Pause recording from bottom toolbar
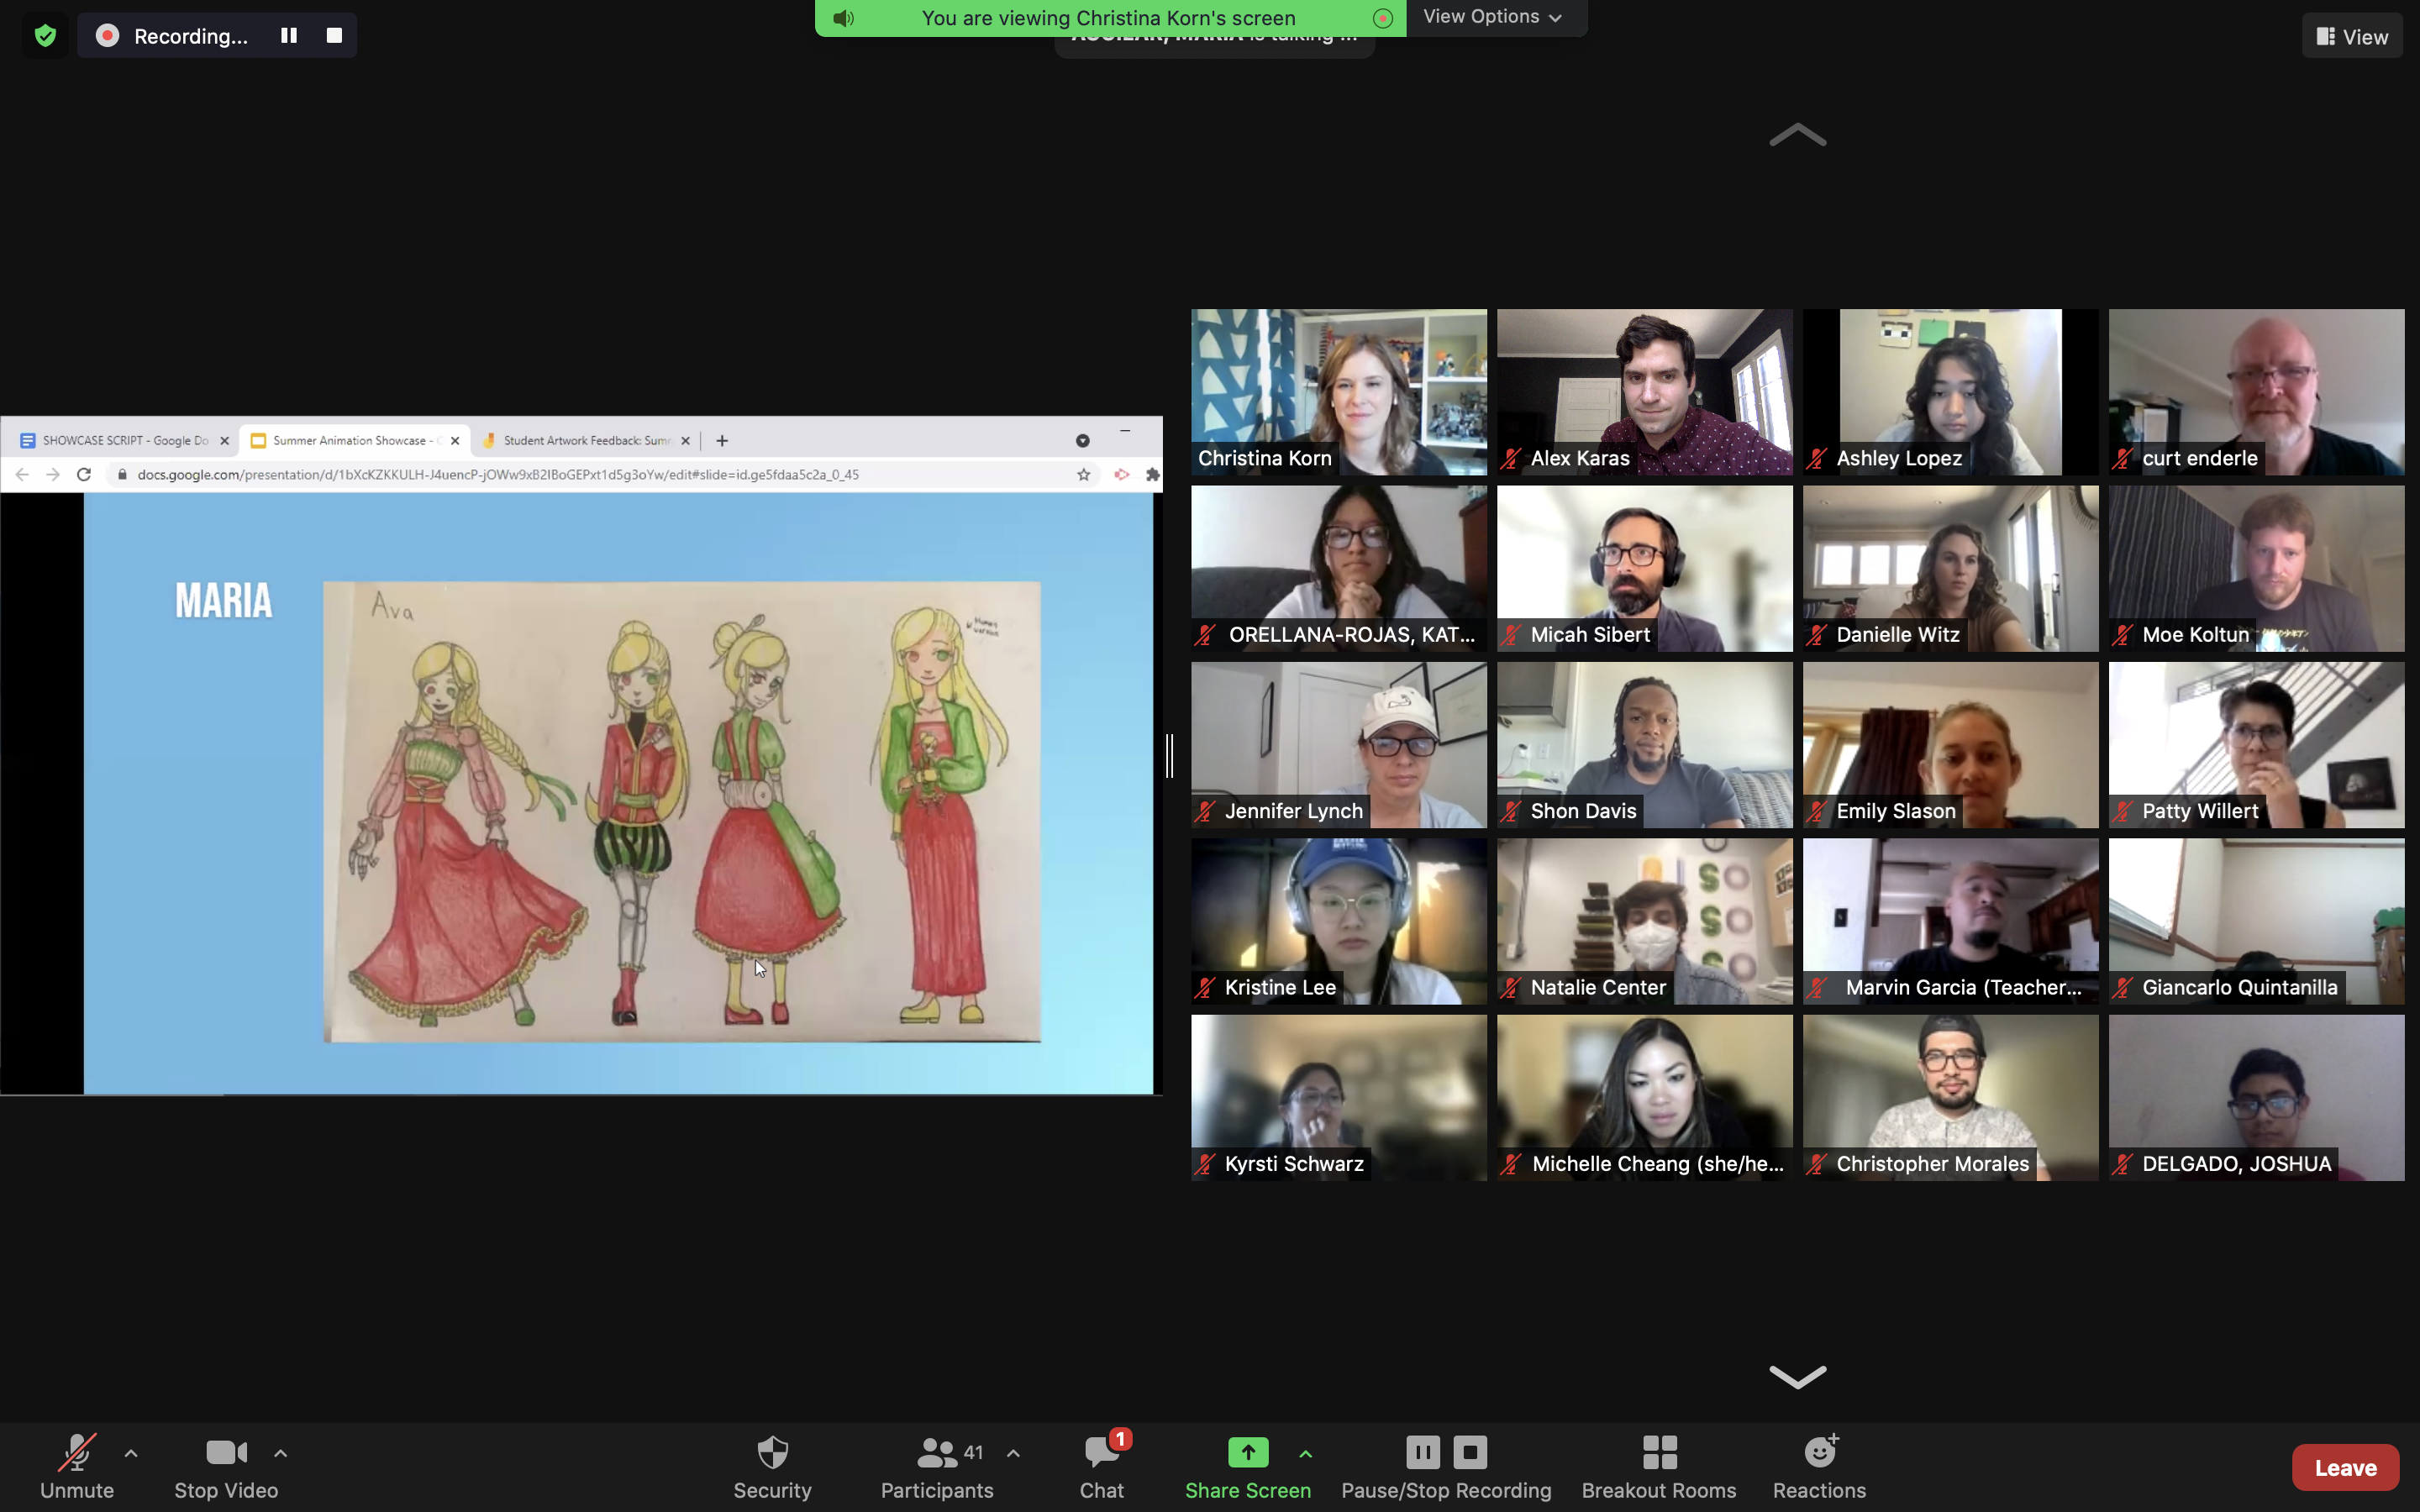This screenshot has height=1512, width=2420. pyautogui.click(x=1422, y=1451)
